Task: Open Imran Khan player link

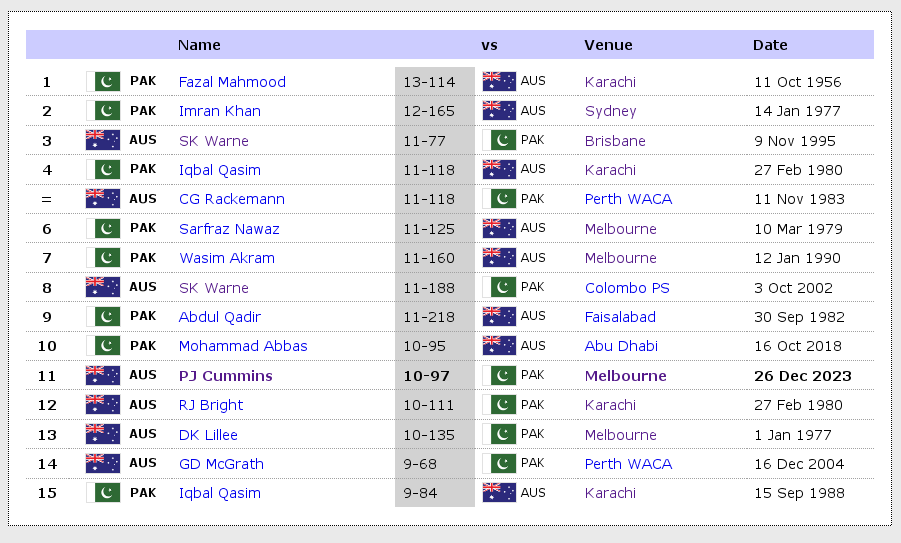Action: pos(220,111)
